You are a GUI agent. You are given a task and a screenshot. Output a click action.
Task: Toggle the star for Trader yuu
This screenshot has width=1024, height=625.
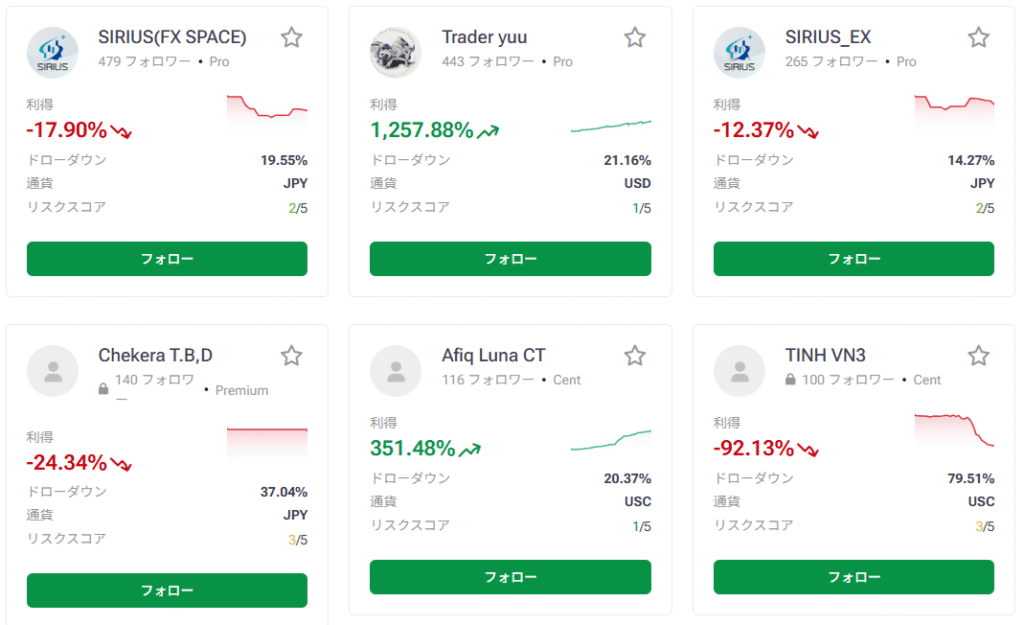click(635, 38)
